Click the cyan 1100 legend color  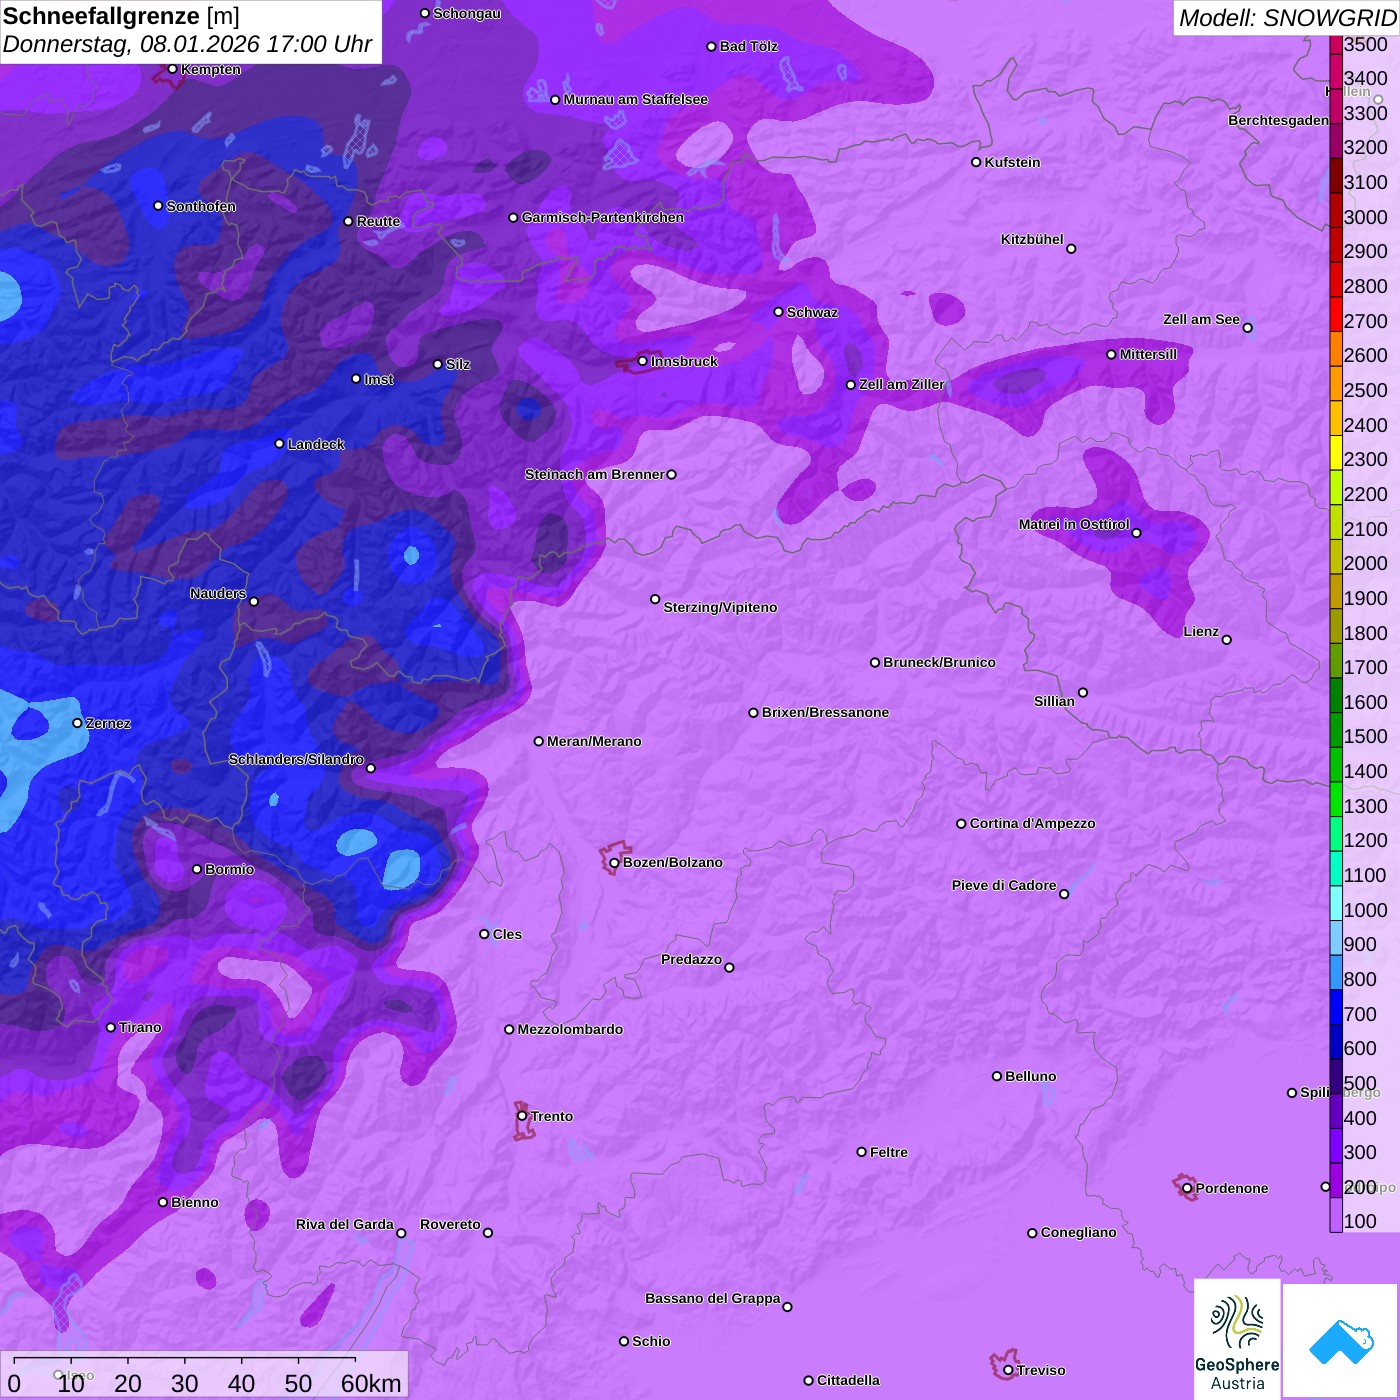click(1336, 868)
